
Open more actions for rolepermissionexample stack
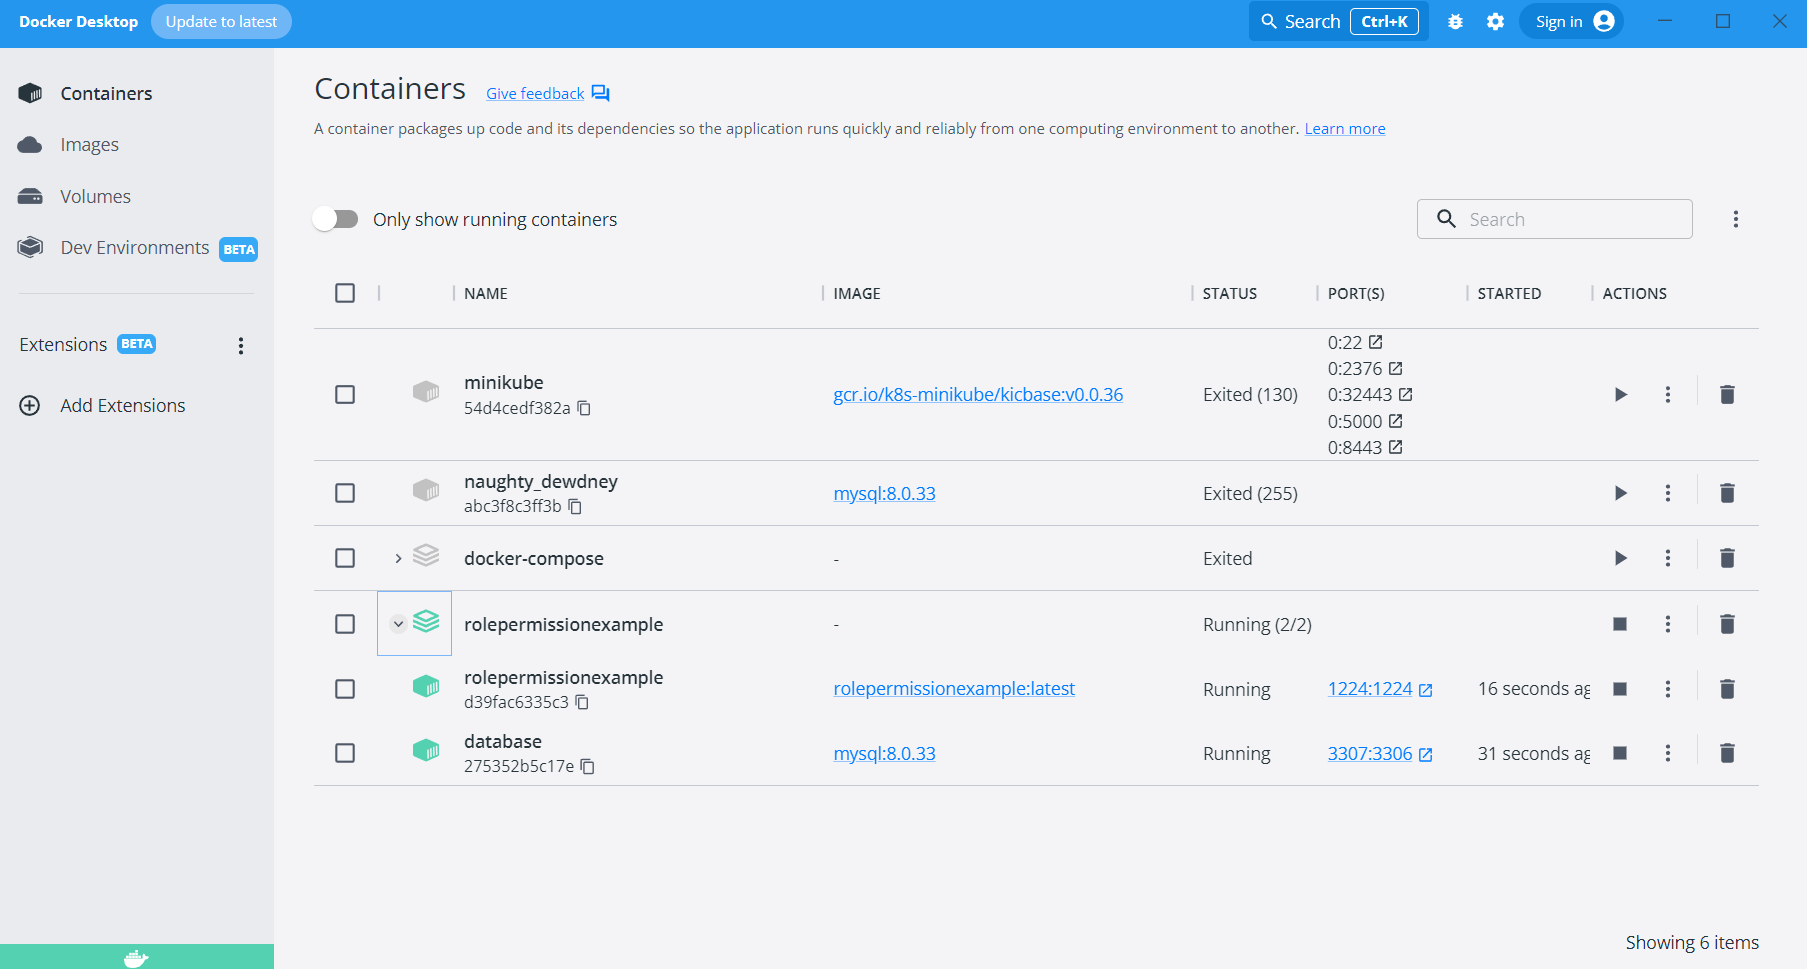tap(1667, 624)
